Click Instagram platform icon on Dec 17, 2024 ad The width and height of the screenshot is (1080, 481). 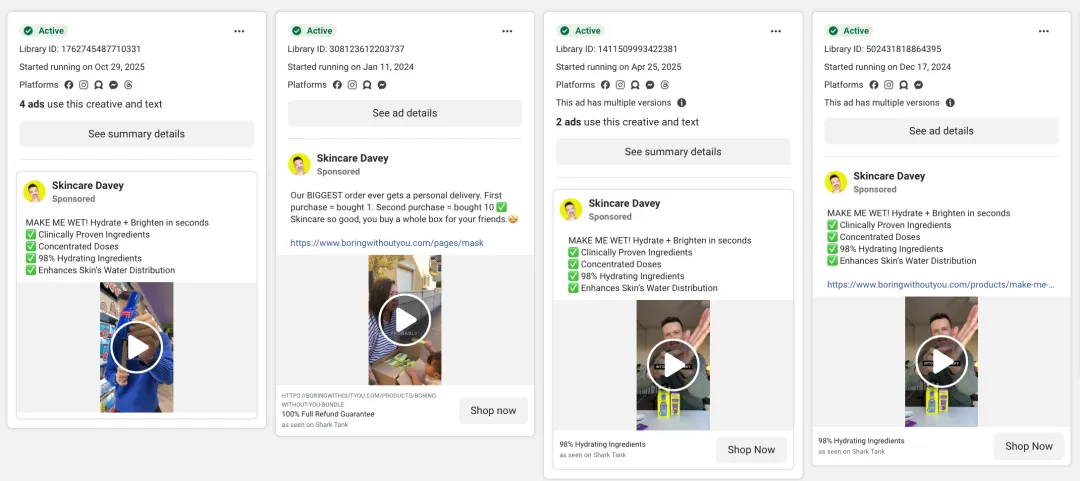tap(889, 85)
